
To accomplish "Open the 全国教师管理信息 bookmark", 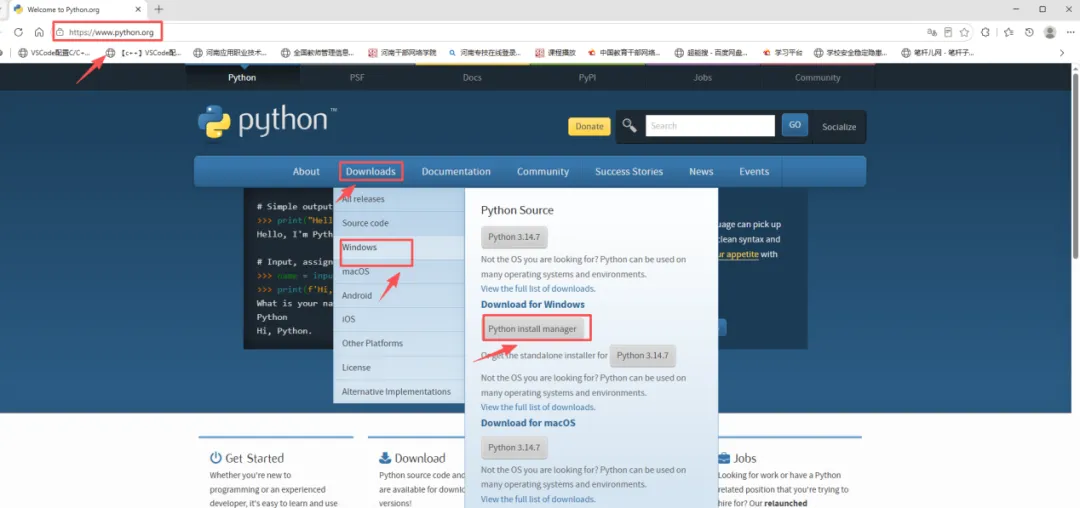I will tap(318, 52).
